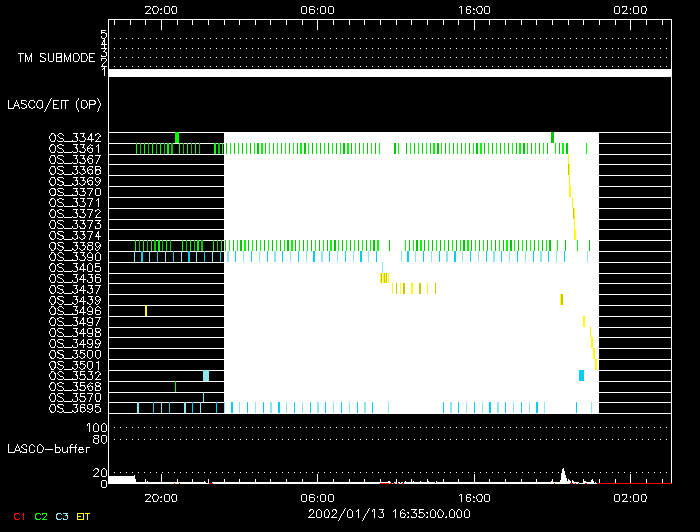
Task: Click the green C2 legend entry
Action: tap(41, 516)
